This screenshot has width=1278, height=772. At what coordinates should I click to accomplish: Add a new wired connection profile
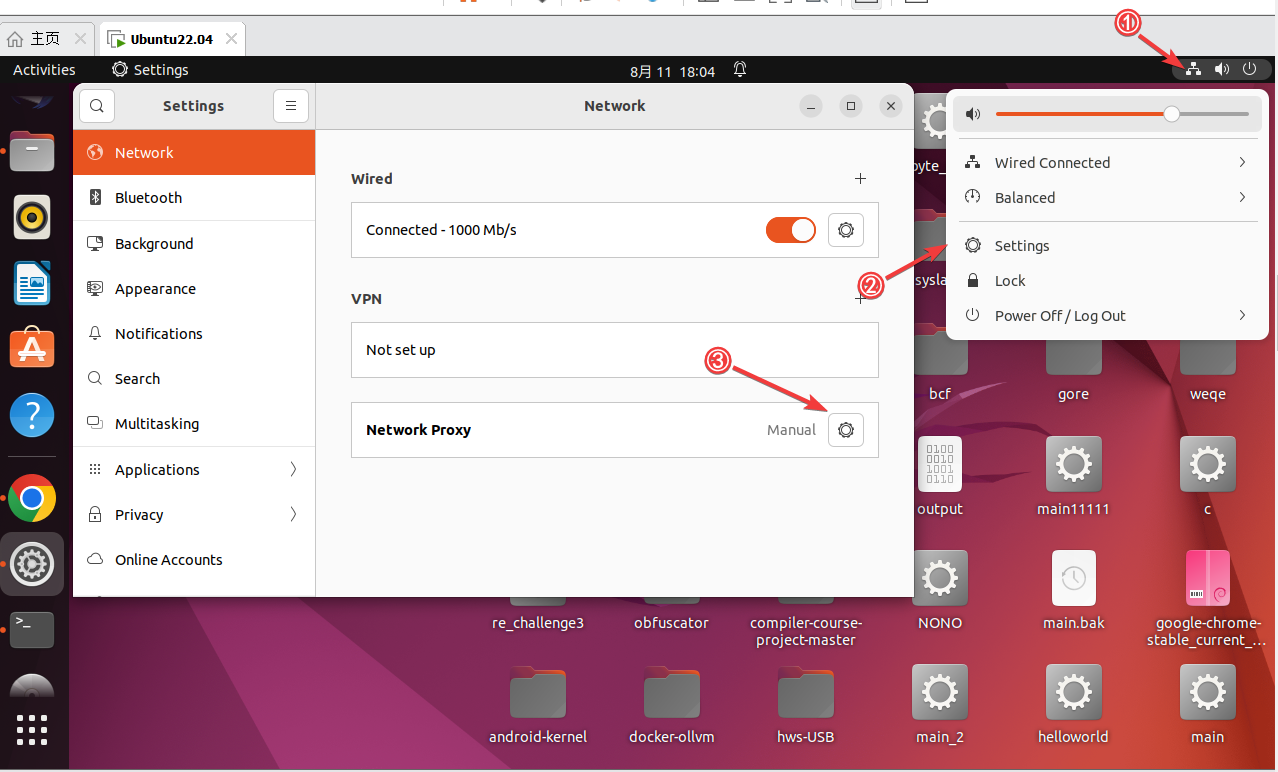860,179
